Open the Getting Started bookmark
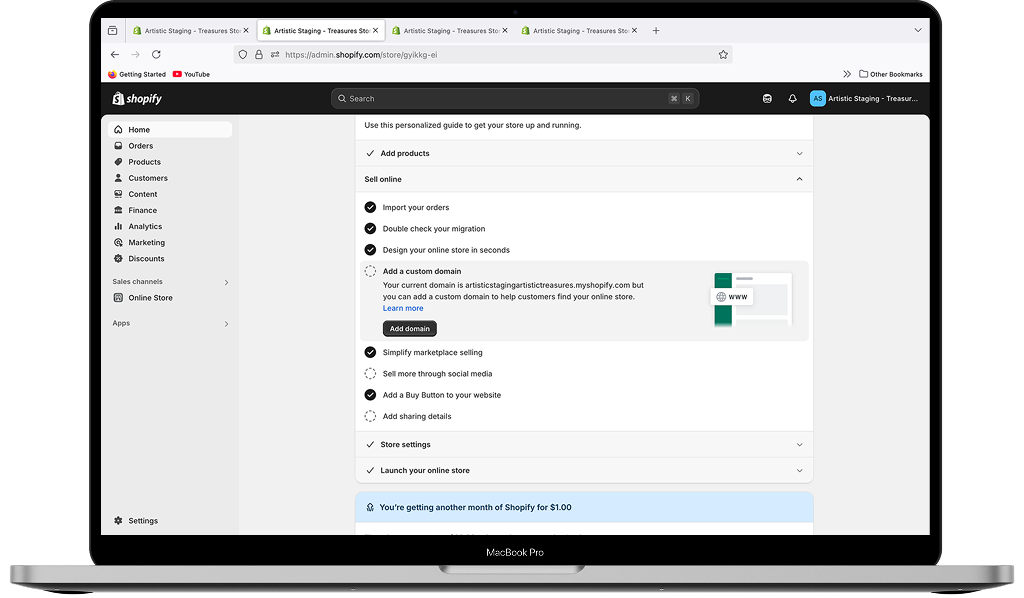Image resolution: width=1024 pixels, height=598 pixels. (136, 74)
